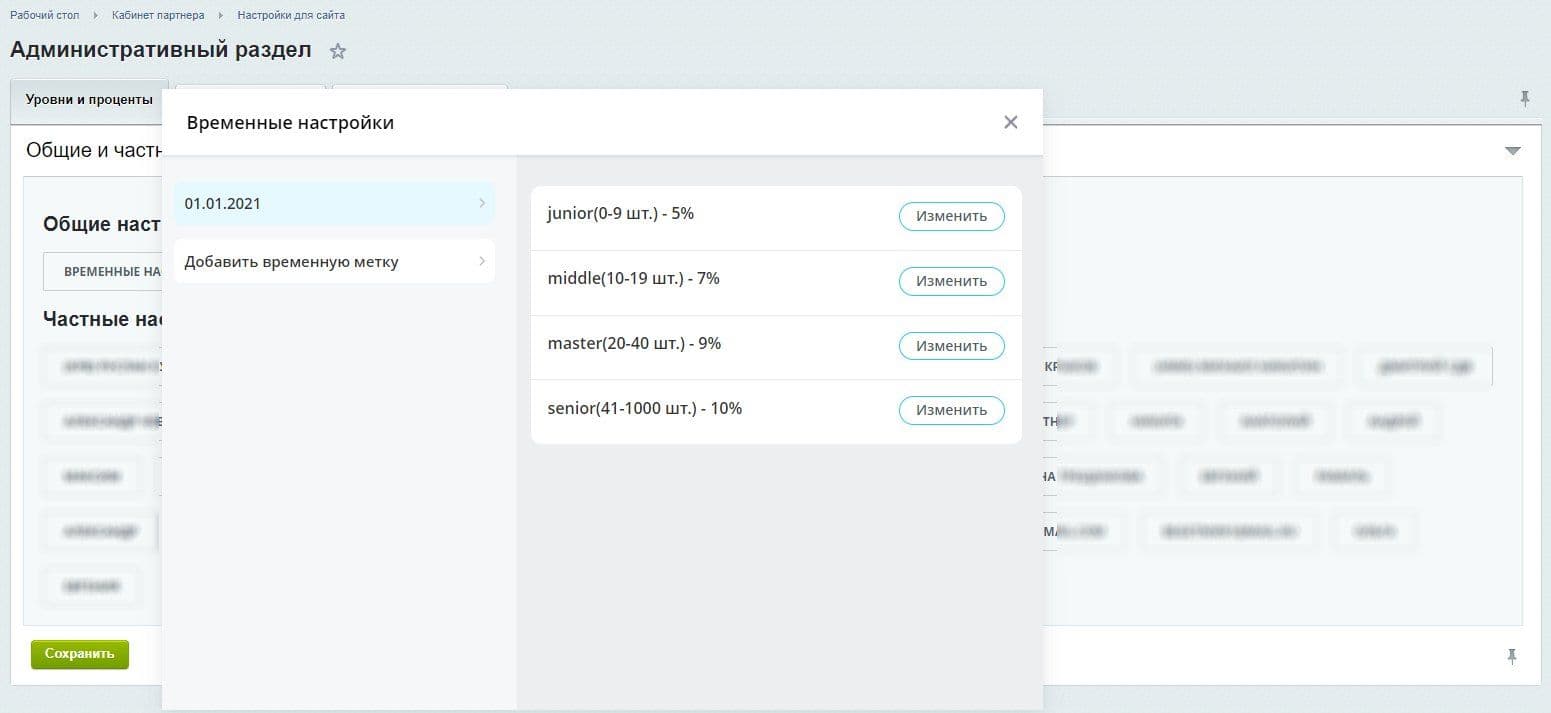Screen dimensions: 1551x713
Task: Expand the 01.01.2021 row chevron
Action: (482, 203)
